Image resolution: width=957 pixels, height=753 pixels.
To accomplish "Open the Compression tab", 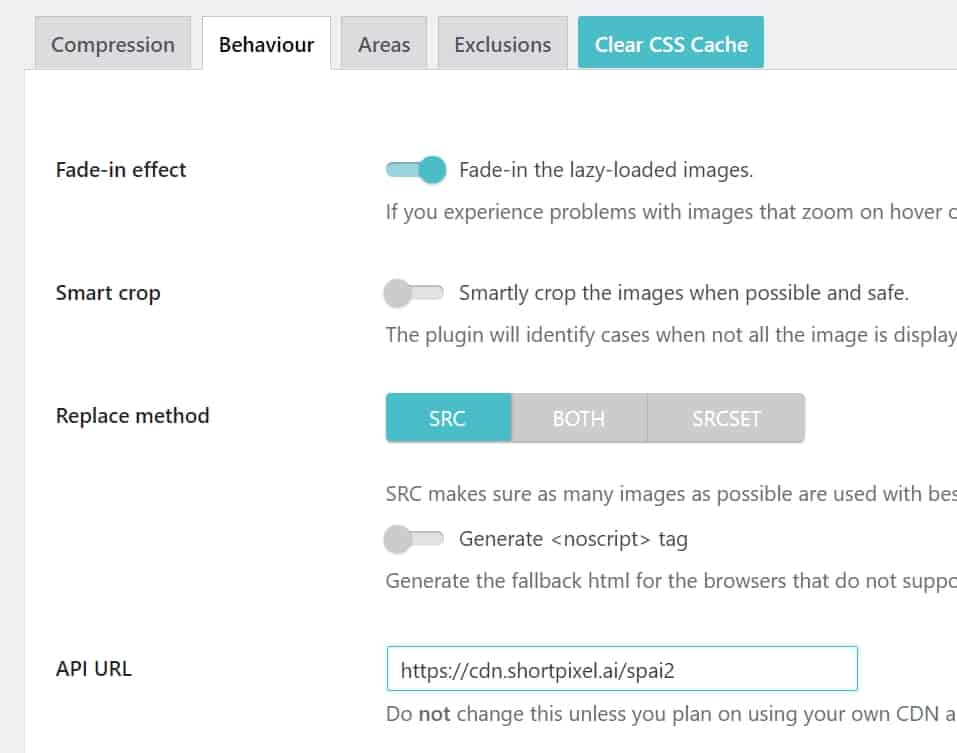I will click(113, 44).
